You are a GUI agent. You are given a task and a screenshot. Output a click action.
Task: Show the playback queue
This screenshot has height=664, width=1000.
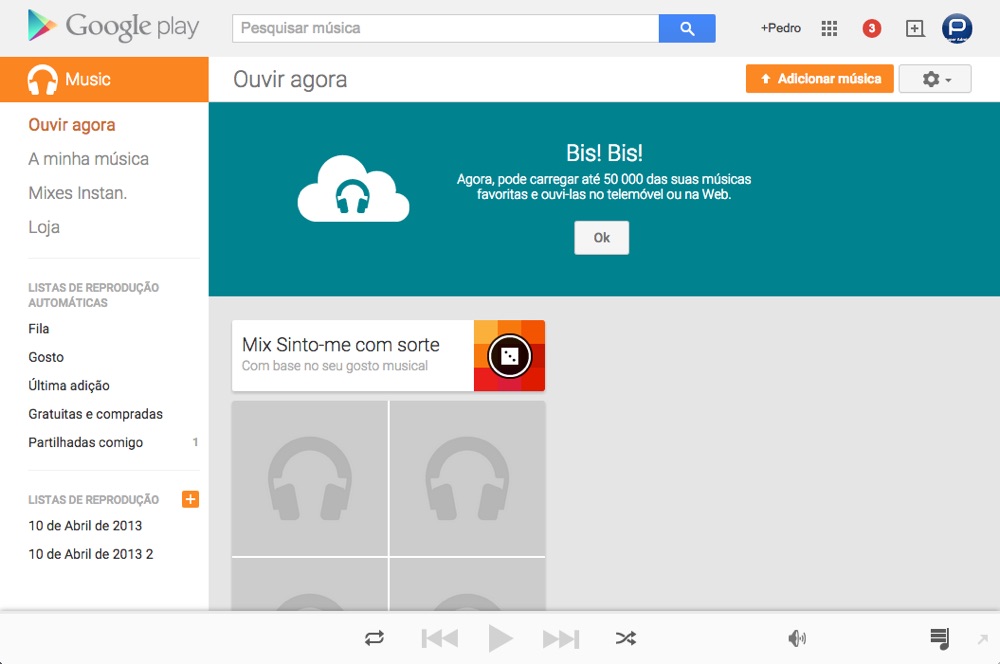click(939, 638)
